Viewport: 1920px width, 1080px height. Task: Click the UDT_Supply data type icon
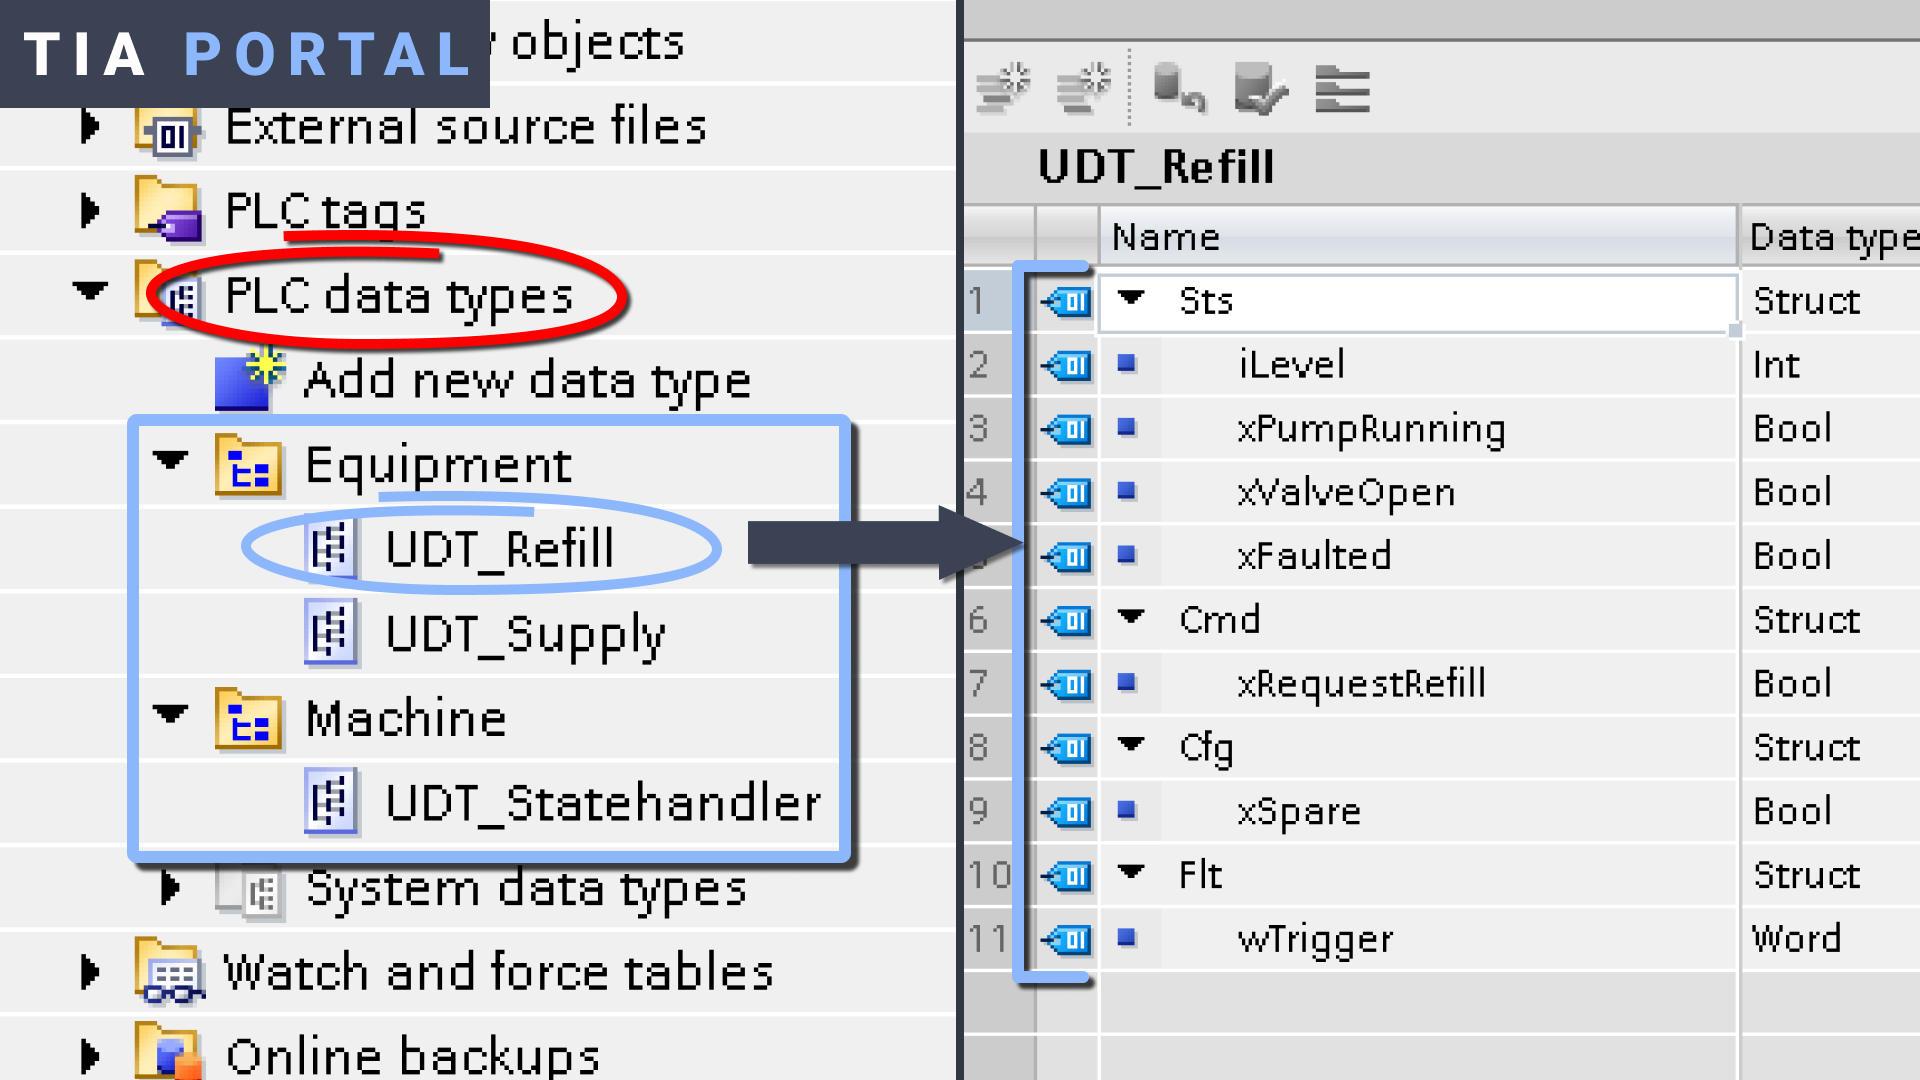pyautogui.click(x=331, y=633)
